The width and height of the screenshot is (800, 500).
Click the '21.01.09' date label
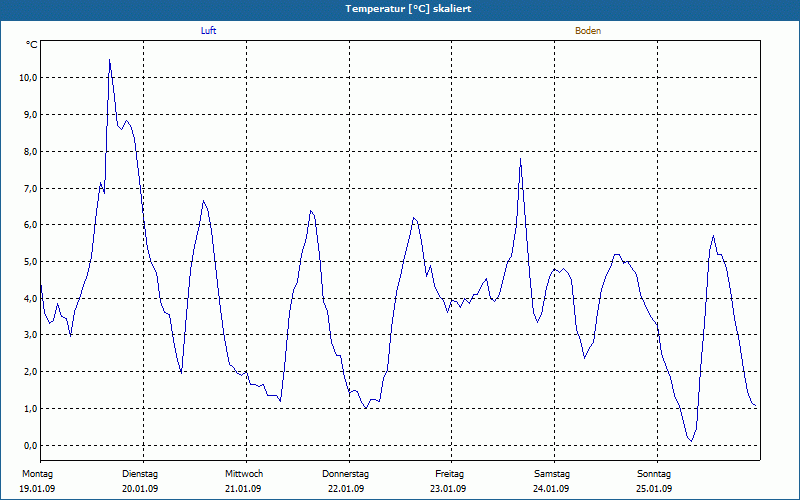[243, 488]
